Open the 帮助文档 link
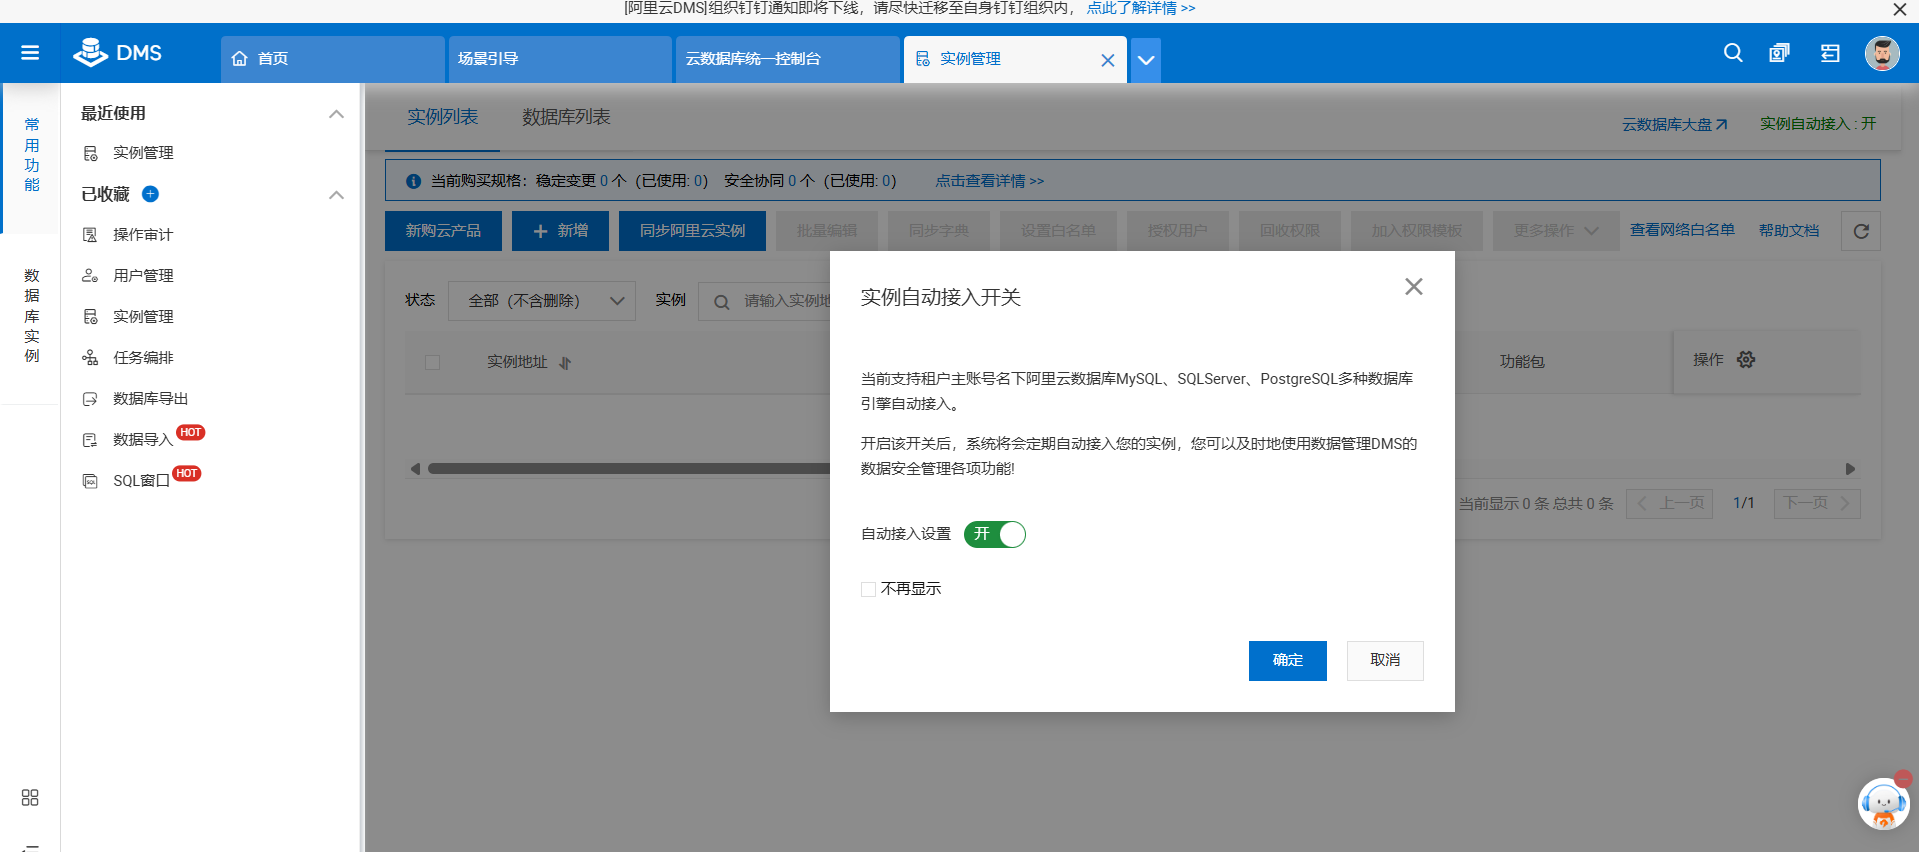The width and height of the screenshot is (1919, 852). pos(1789,231)
